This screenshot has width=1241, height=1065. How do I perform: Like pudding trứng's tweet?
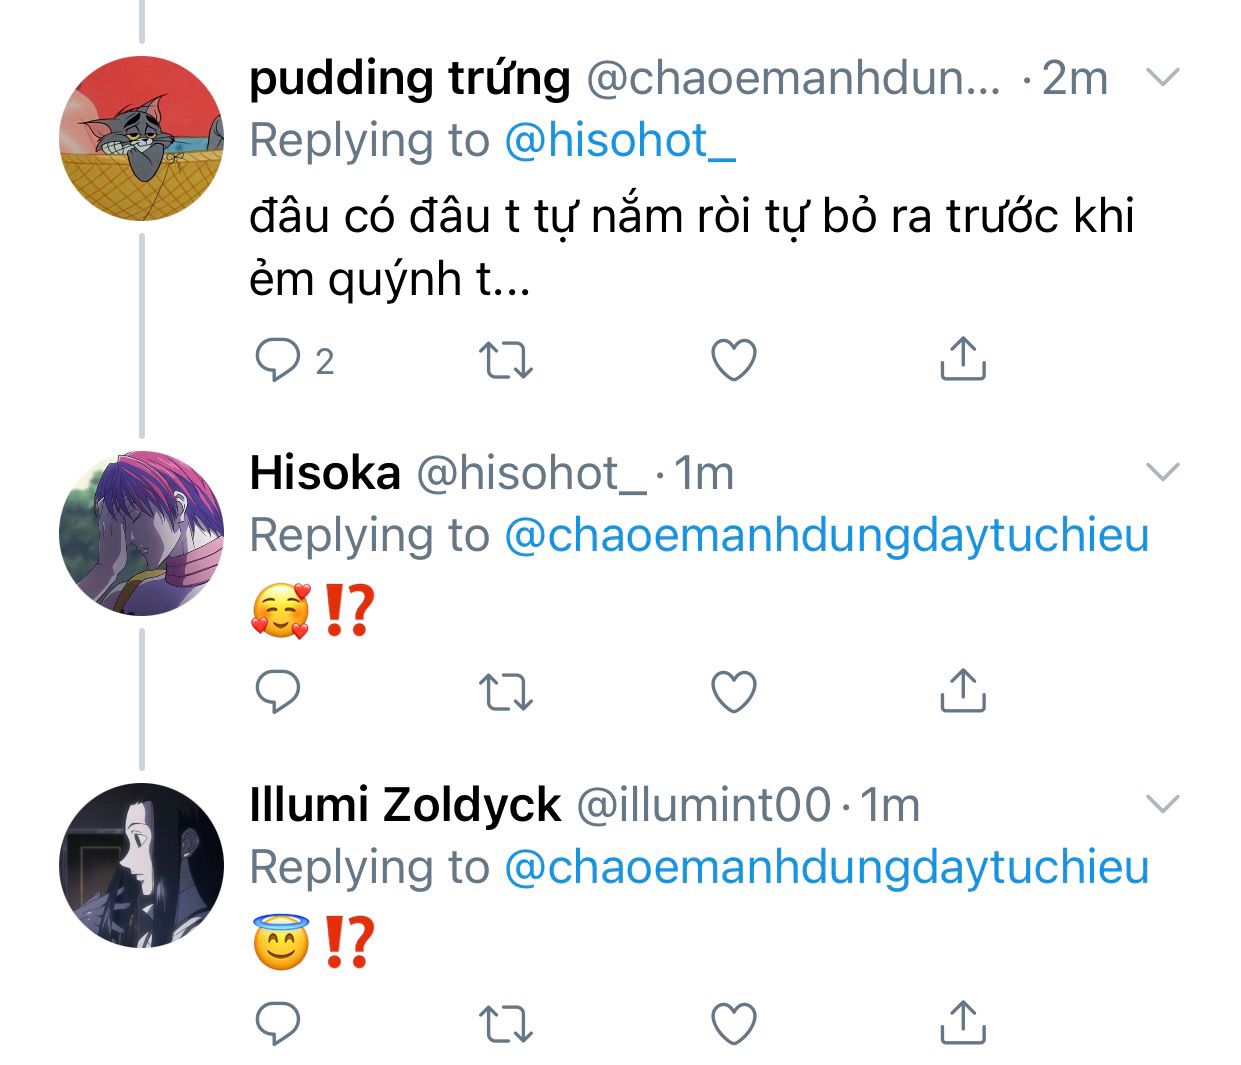click(733, 360)
